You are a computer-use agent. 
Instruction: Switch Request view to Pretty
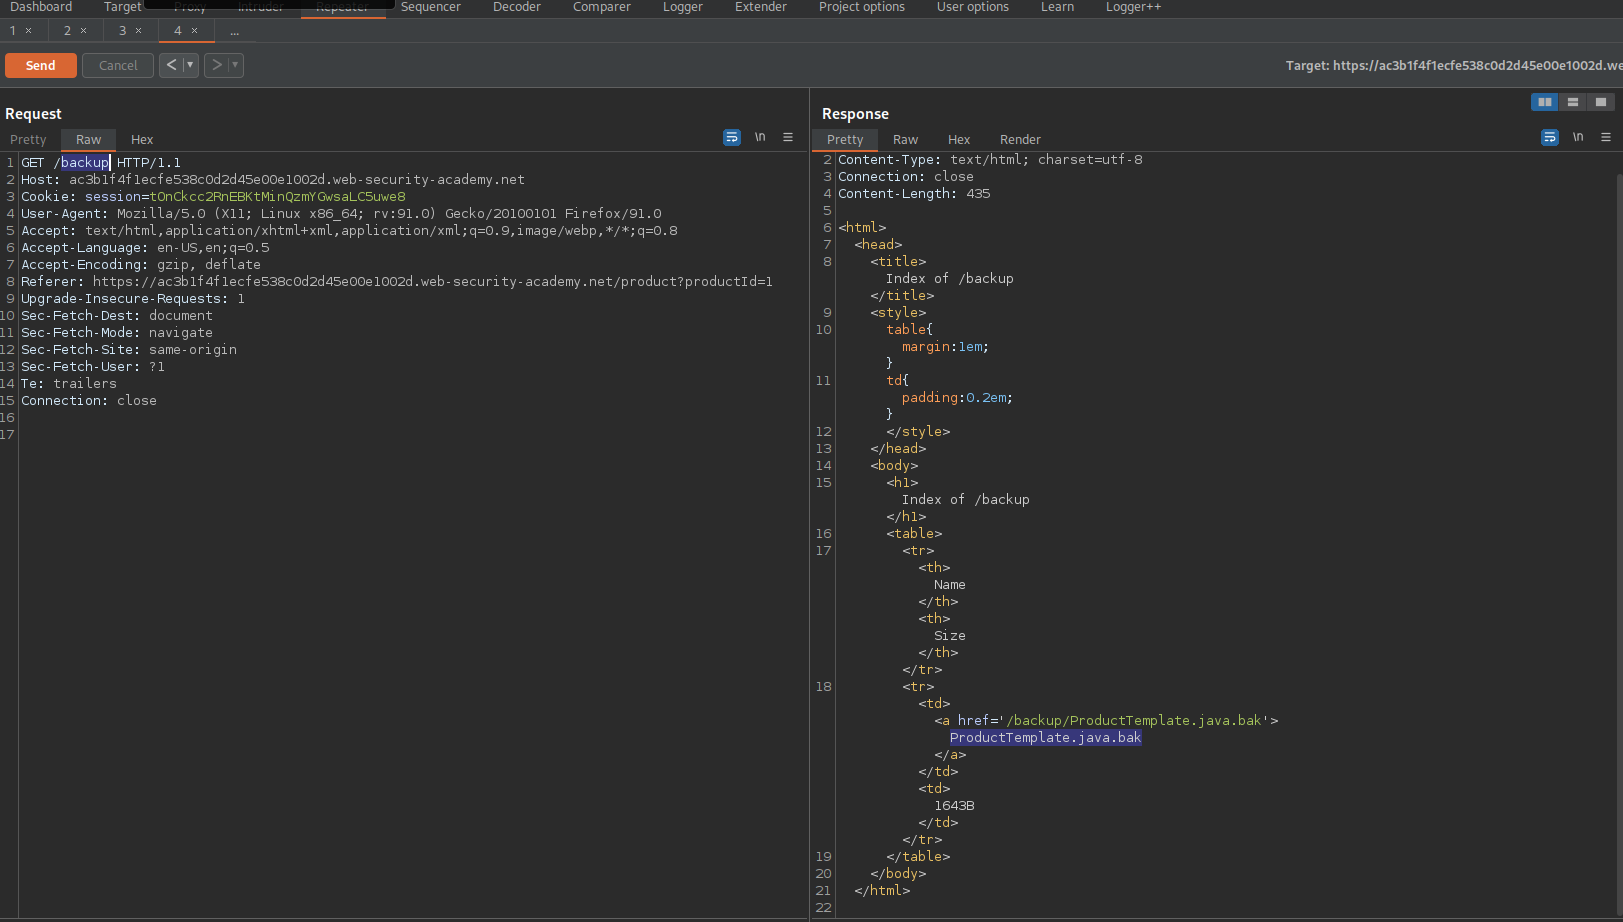(x=28, y=140)
